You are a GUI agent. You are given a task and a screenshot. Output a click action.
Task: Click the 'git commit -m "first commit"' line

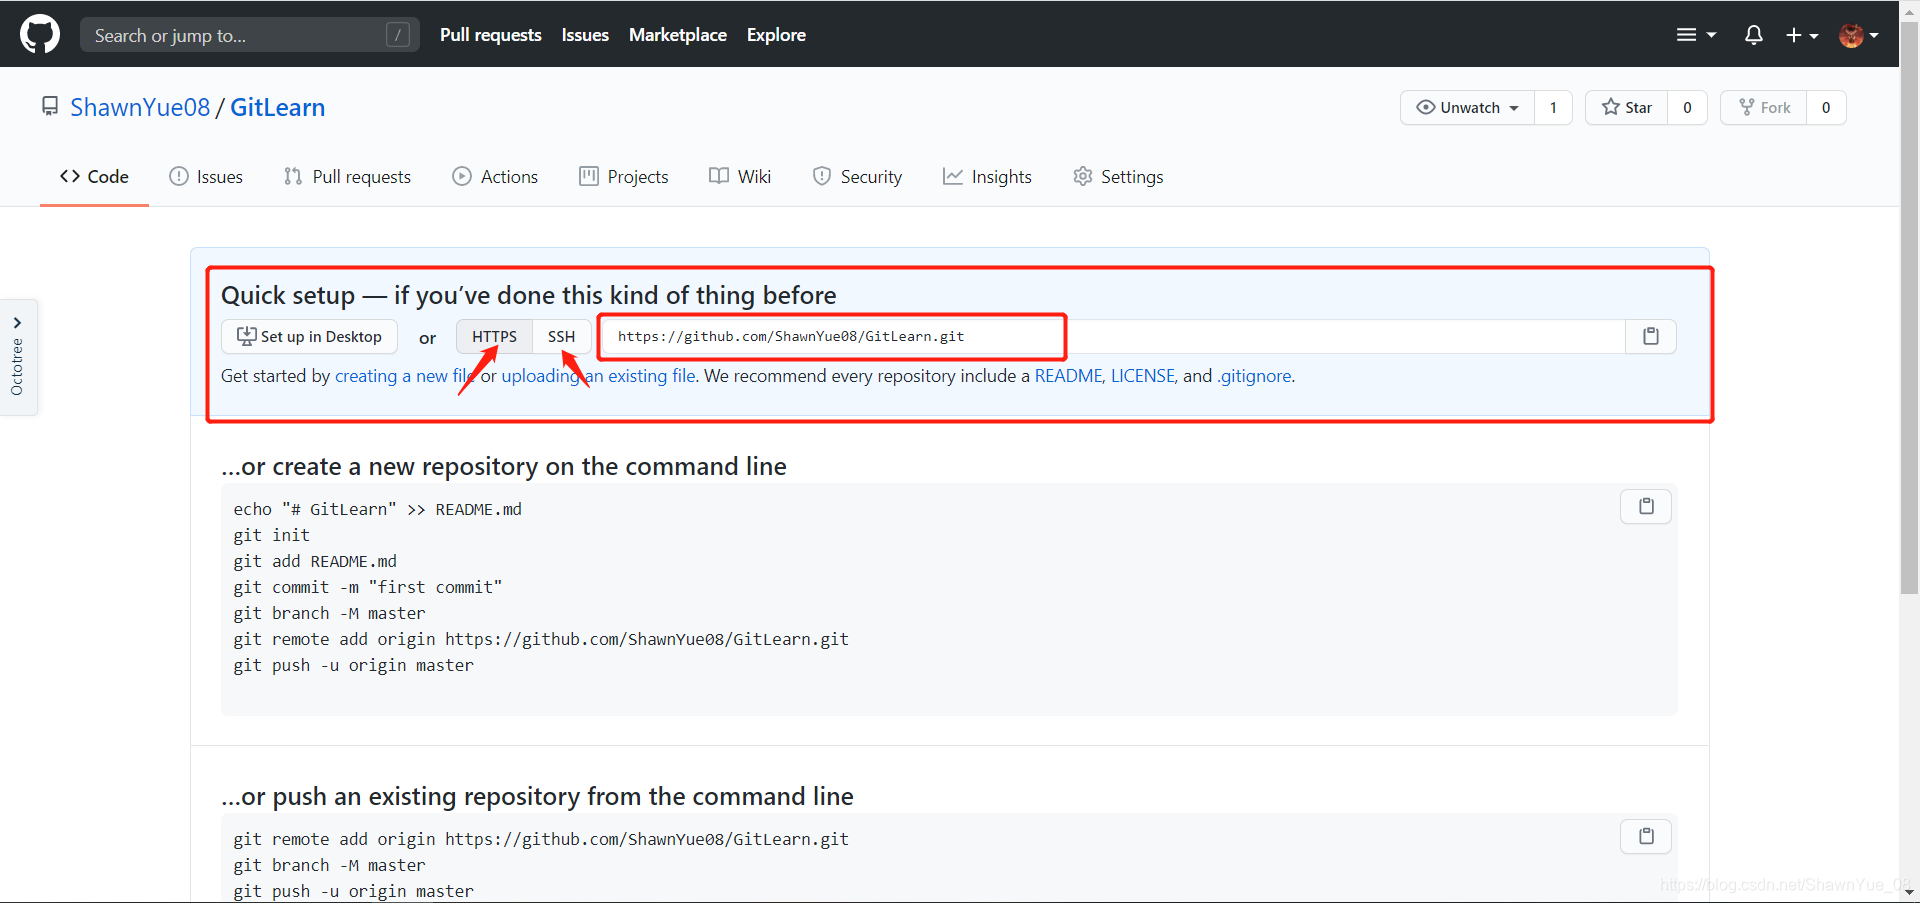(368, 587)
